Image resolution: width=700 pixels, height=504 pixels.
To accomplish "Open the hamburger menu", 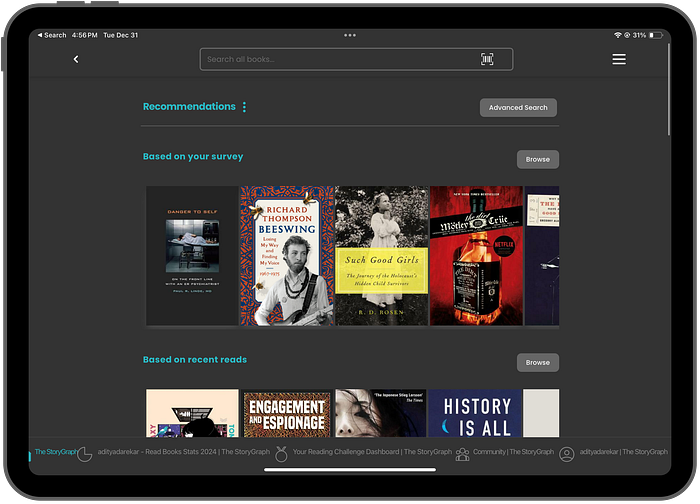I will pos(619,59).
